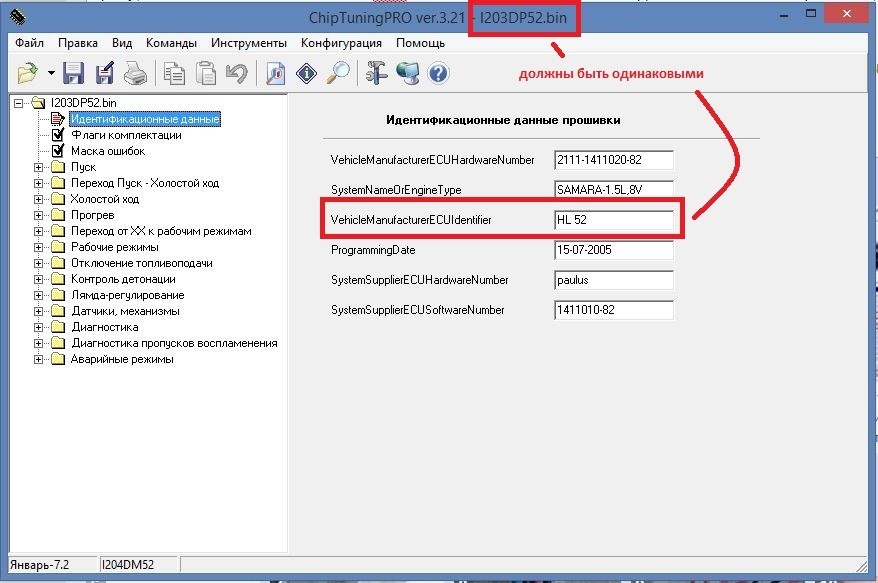The image size is (878, 583).
Task: Toggle the Флаги комплектации checkbox item
Action: tap(58, 135)
